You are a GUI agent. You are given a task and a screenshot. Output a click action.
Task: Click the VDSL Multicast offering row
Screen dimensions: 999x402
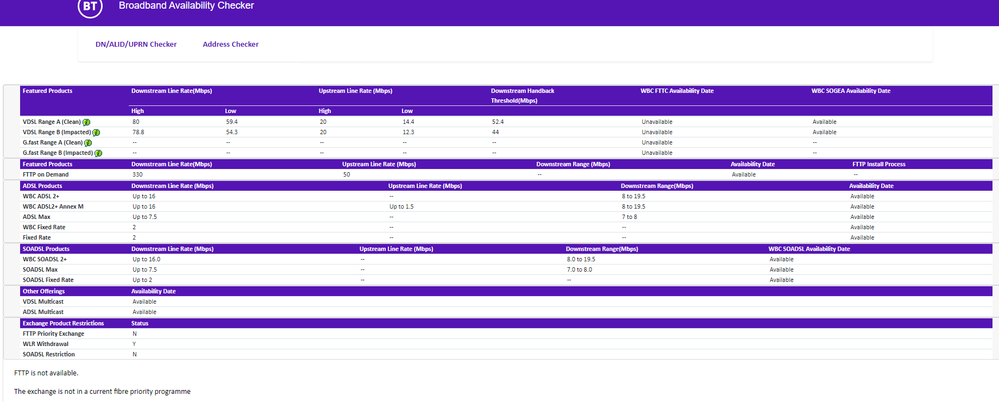[x=42, y=301]
